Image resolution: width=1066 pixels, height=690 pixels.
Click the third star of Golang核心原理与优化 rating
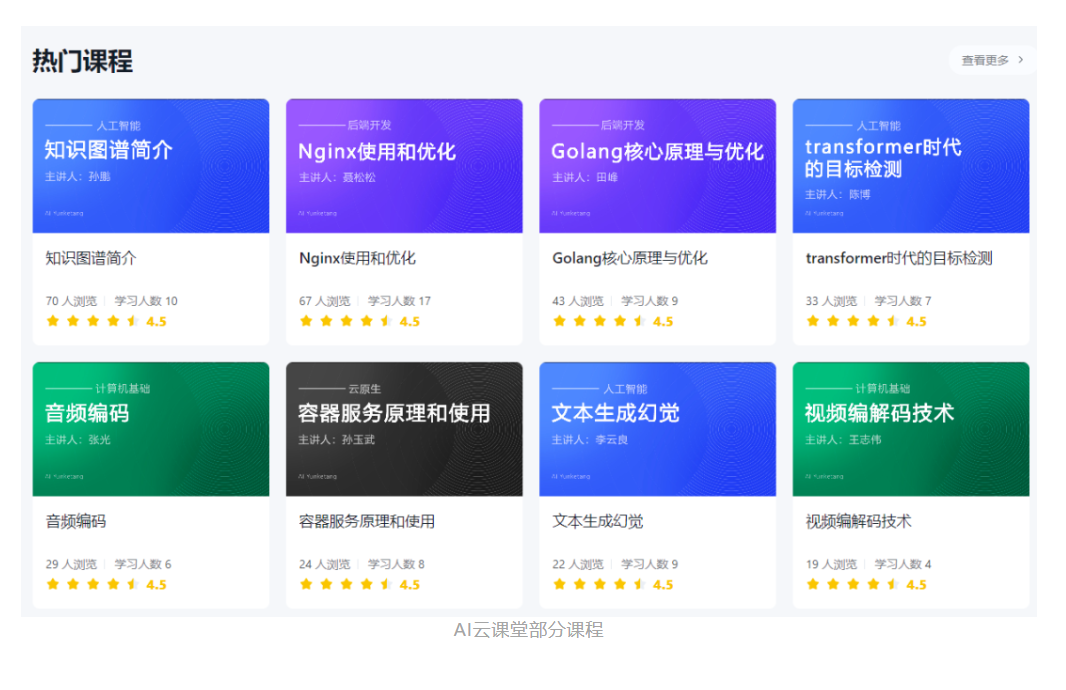pyautogui.click(x=600, y=321)
